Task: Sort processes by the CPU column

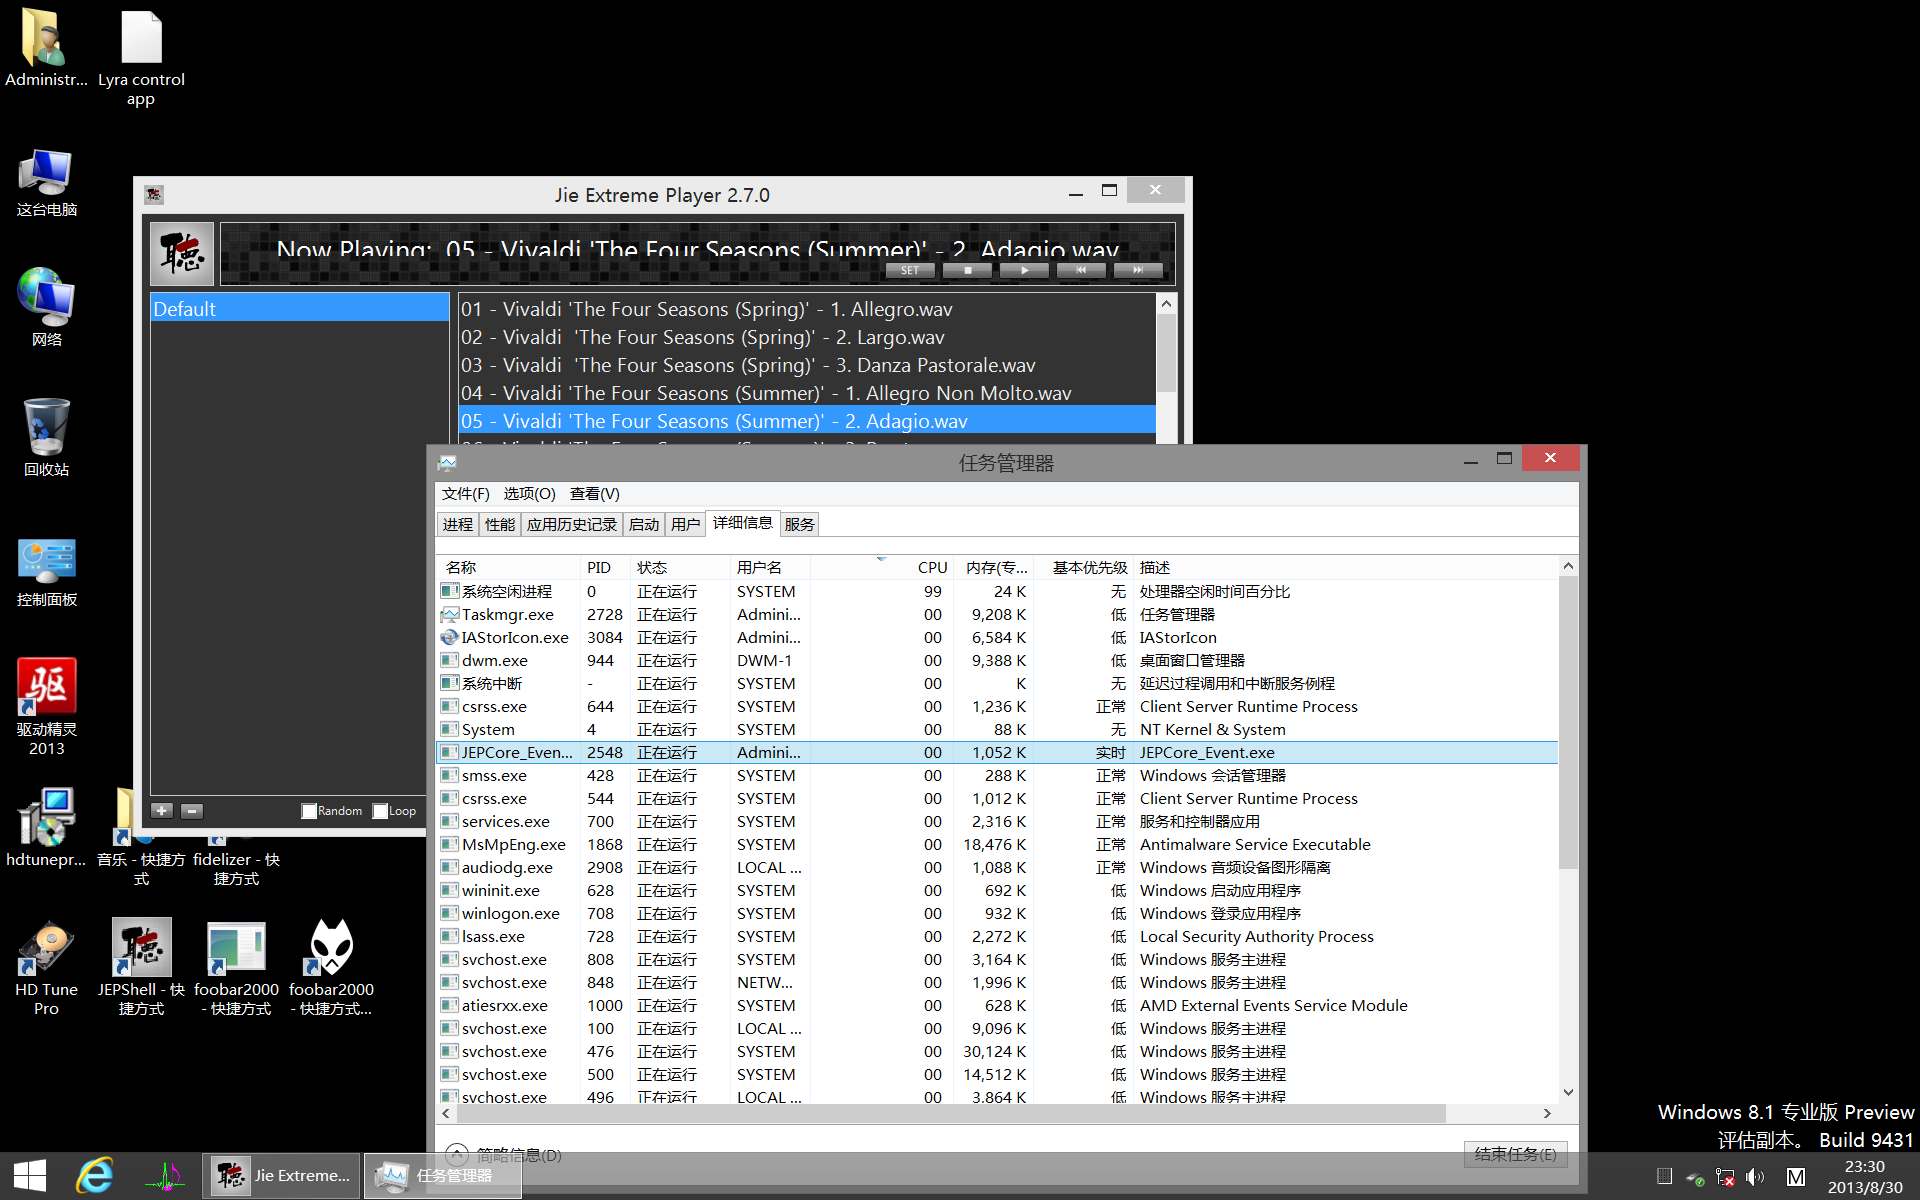Action: coord(881,567)
